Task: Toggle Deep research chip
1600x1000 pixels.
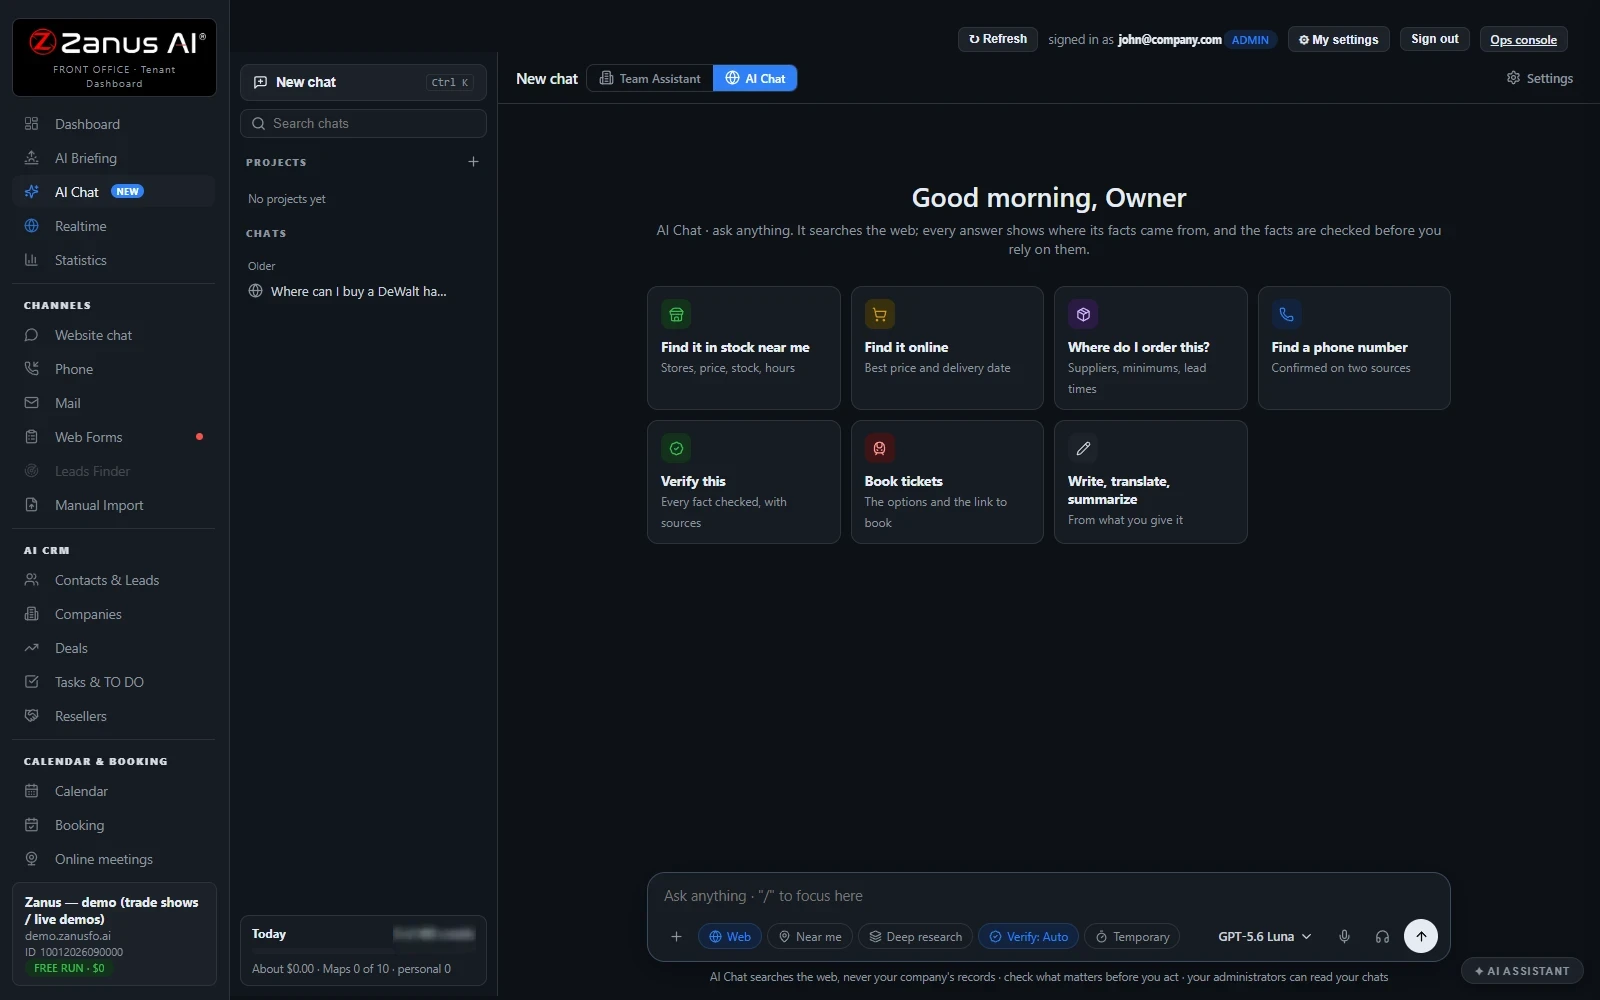Action: tap(915, 937)
